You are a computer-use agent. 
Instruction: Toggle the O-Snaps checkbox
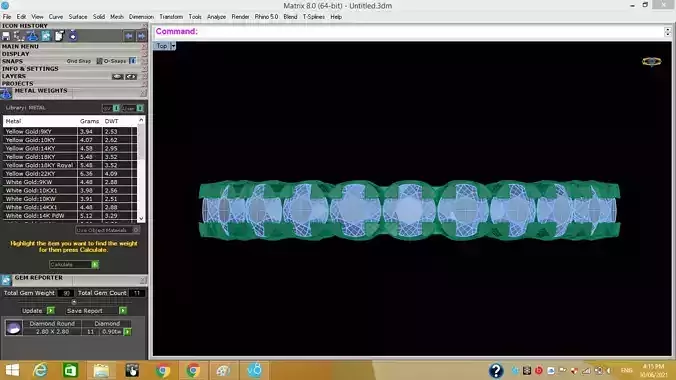pyautogui.click(x=99, y=61)
